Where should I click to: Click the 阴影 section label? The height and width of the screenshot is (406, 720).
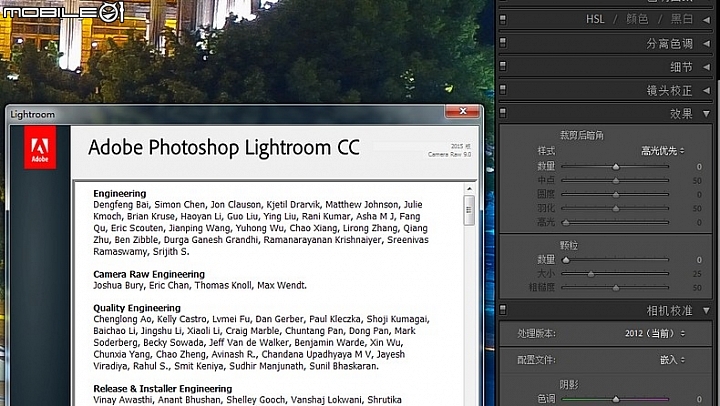[569, 385]
